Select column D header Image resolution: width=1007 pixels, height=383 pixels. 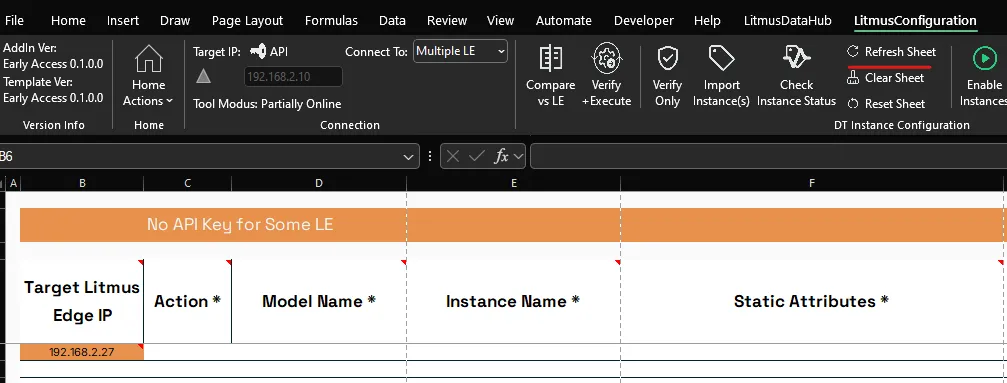[x=319, y=183]
